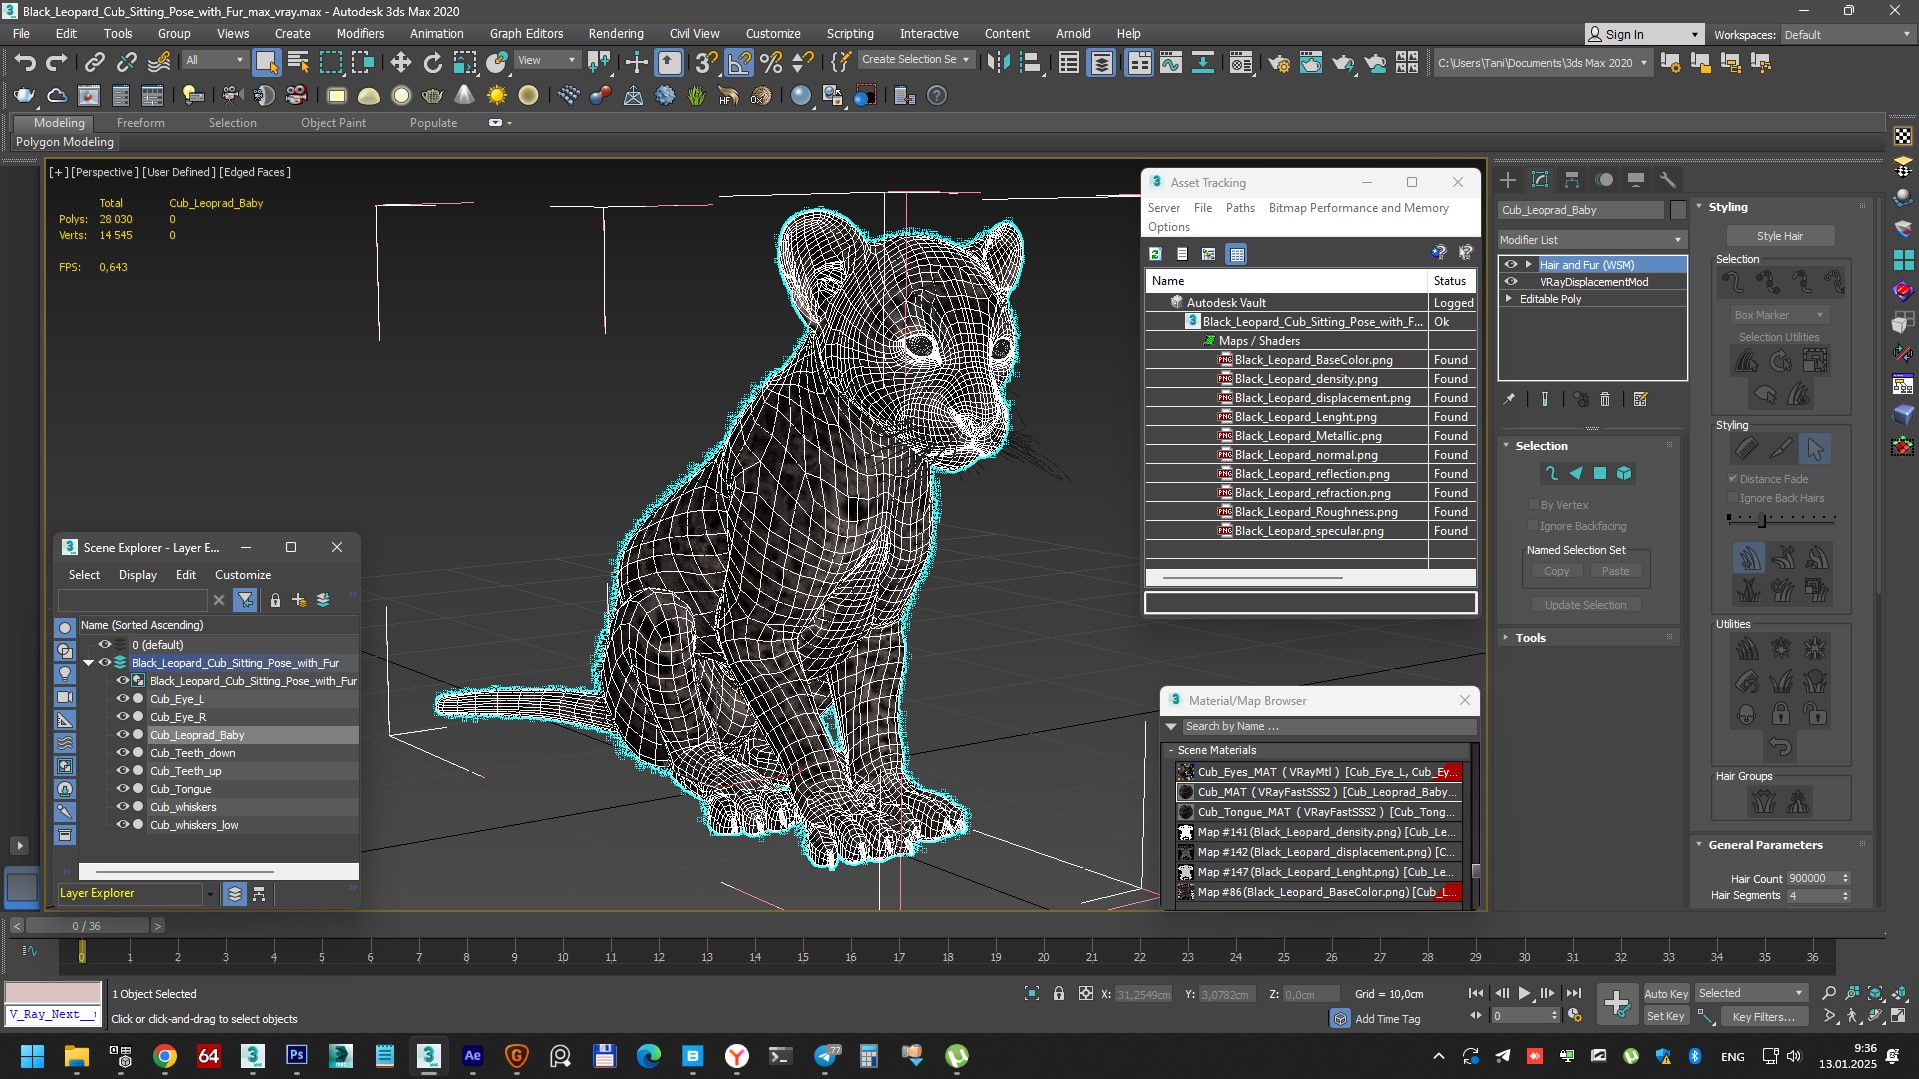This screenshot has width=1919, height=1079.
Task: Click the Sign In button
Action: (1642, 34)
